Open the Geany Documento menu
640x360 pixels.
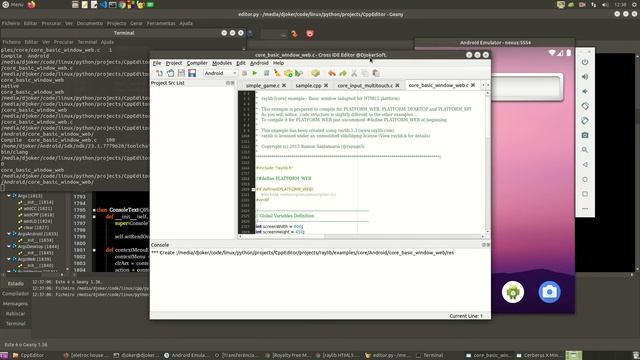[x=90, y=23]
